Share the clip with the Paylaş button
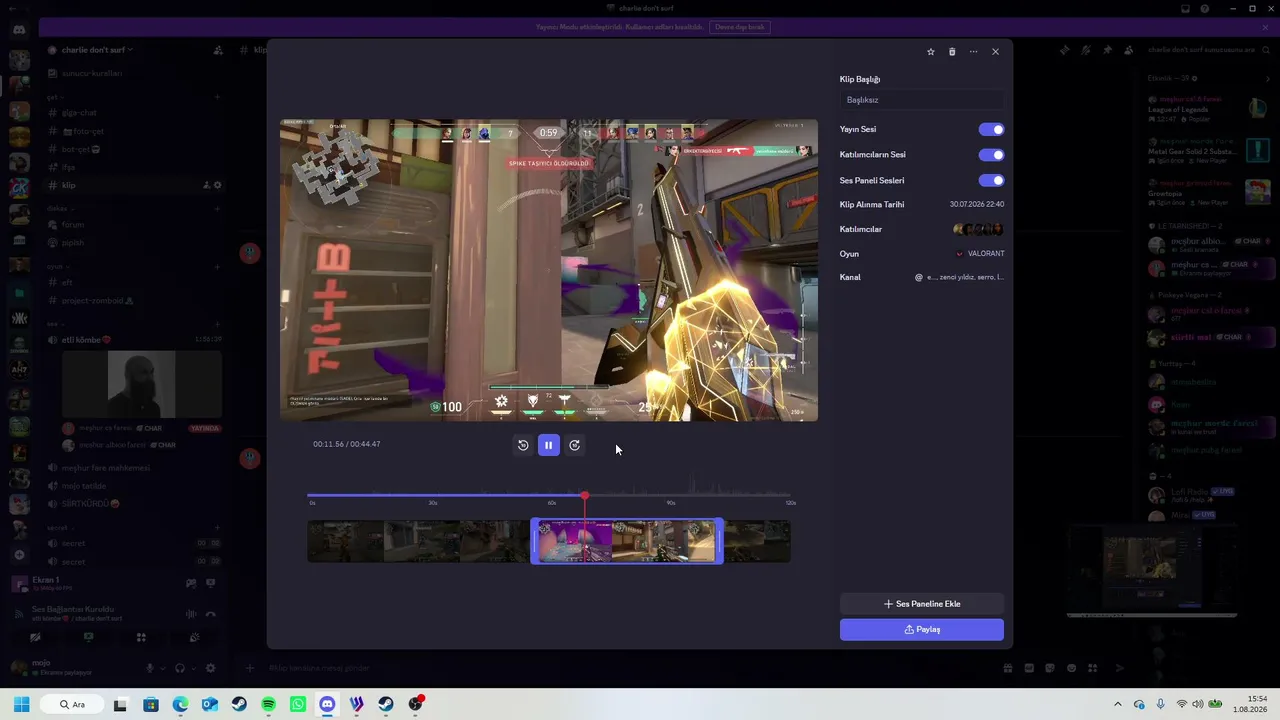 click(x=922, y=629)
